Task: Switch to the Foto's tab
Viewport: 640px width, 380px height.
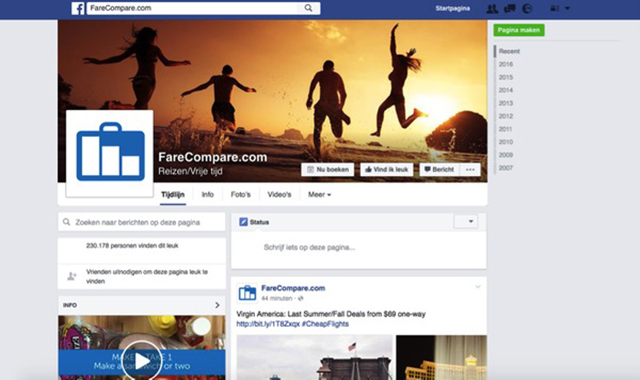Action: [x=240, y=195]
